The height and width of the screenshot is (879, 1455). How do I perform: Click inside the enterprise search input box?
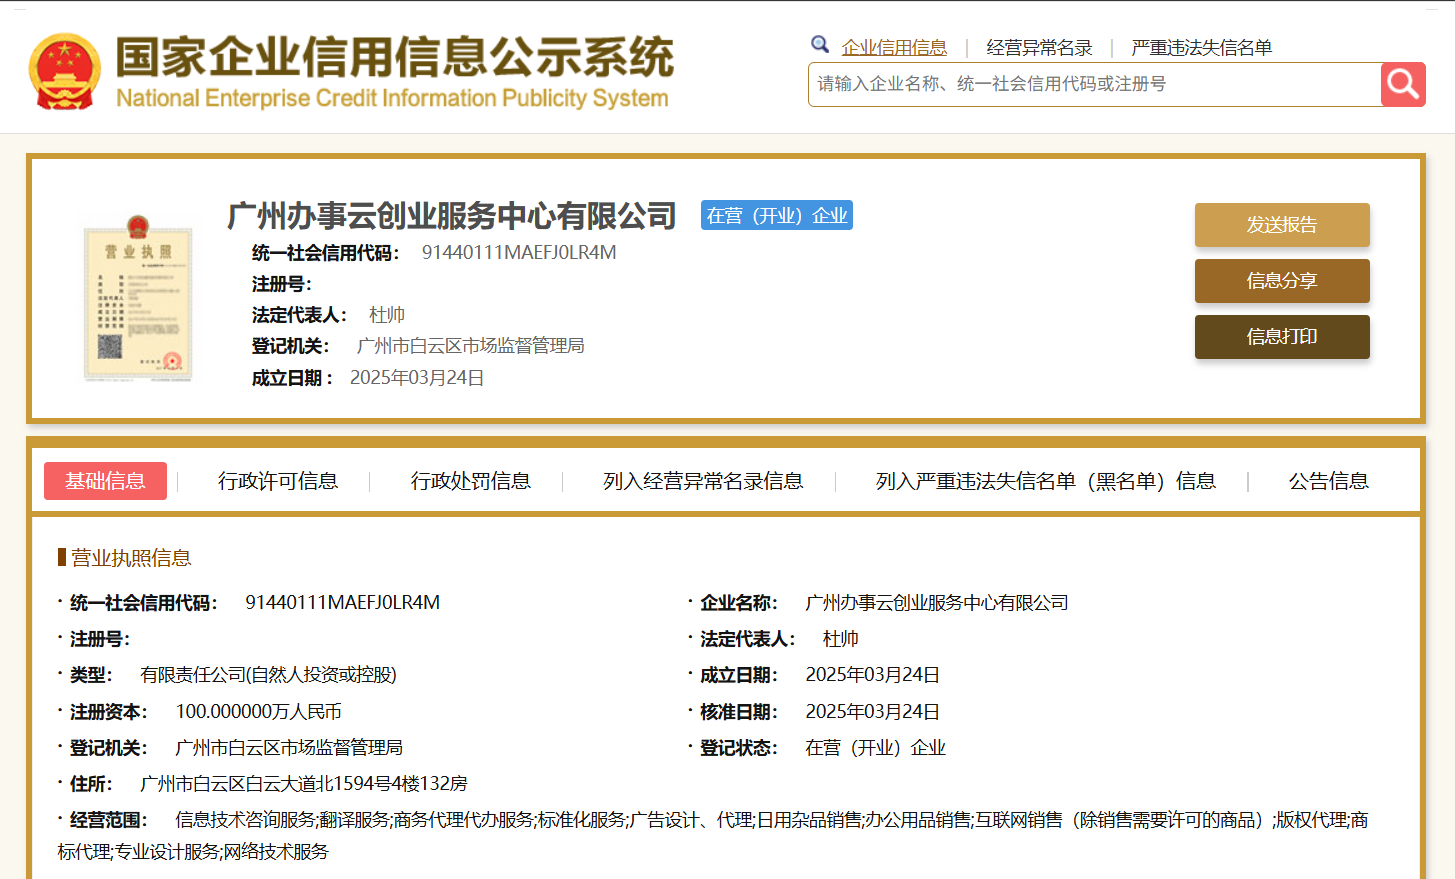pos(1090,84)
